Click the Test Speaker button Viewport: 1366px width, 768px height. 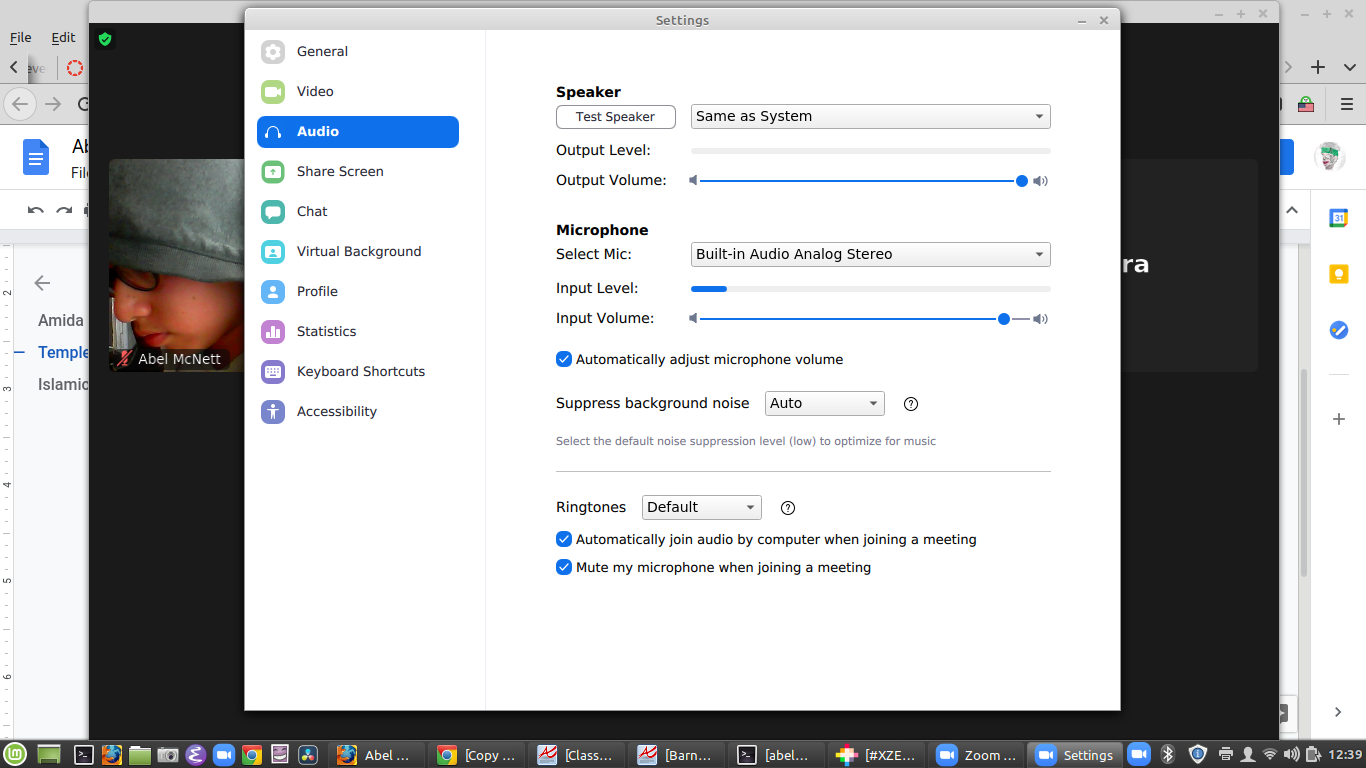[x=616, y=117]
